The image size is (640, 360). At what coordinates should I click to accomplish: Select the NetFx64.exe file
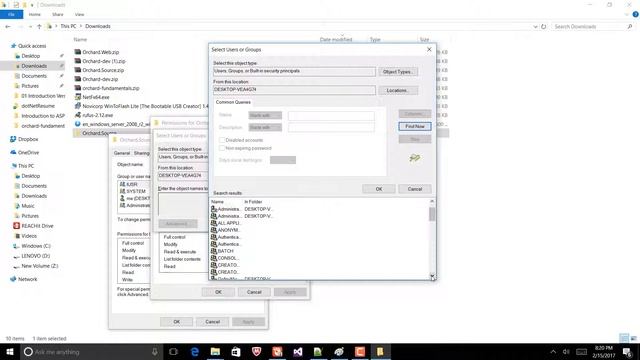pos(96,97)
